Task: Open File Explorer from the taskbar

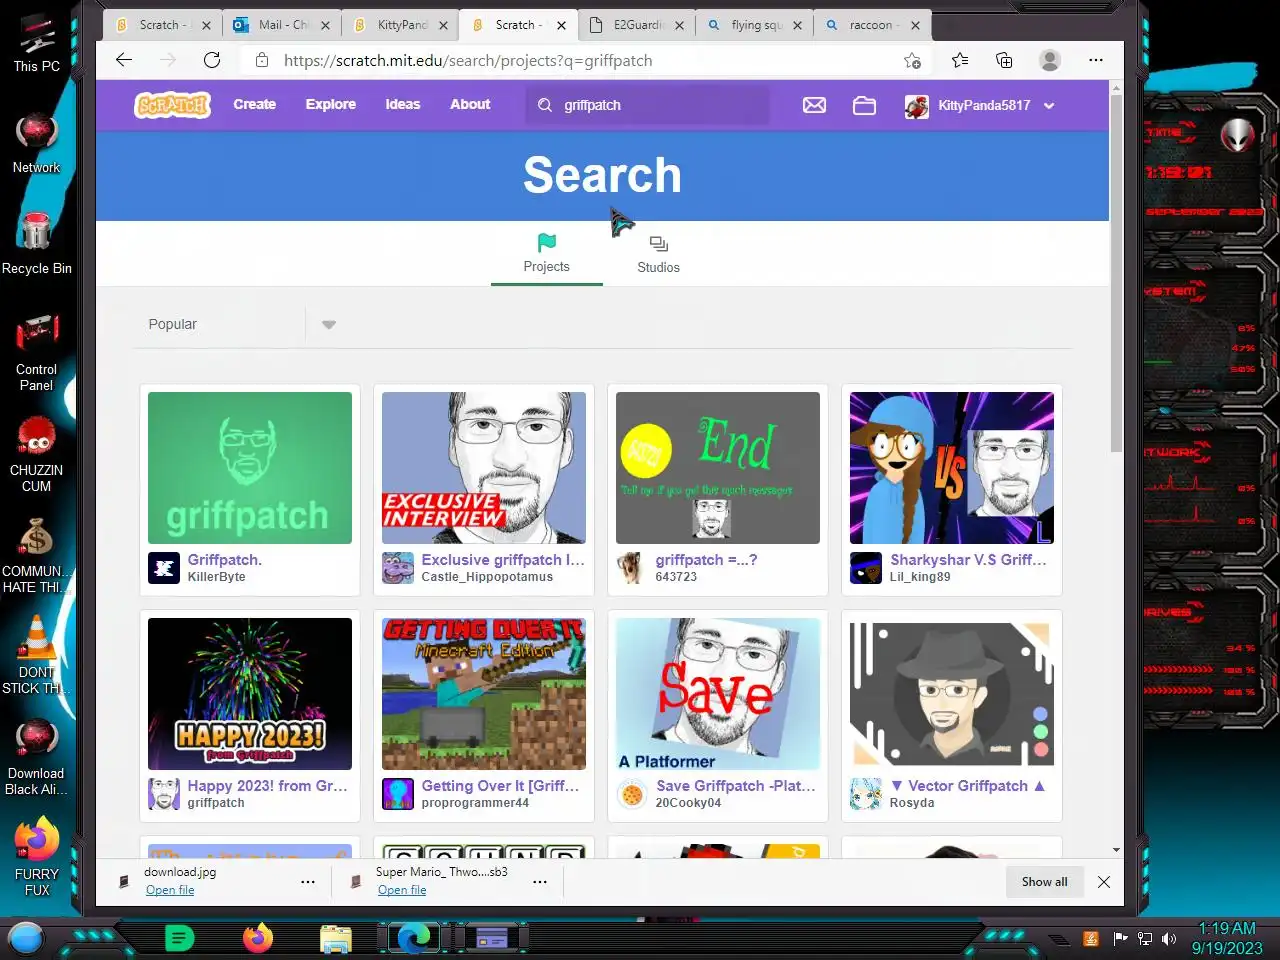Action: (x=336, y=938)
